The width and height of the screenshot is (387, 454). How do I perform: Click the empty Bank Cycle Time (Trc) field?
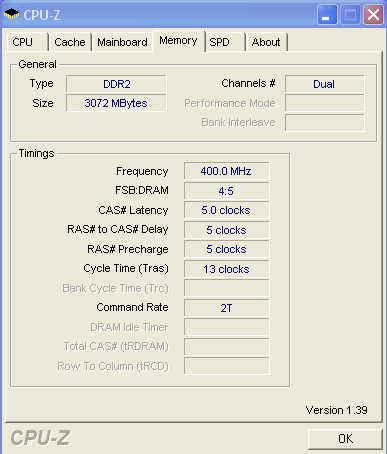226,288
